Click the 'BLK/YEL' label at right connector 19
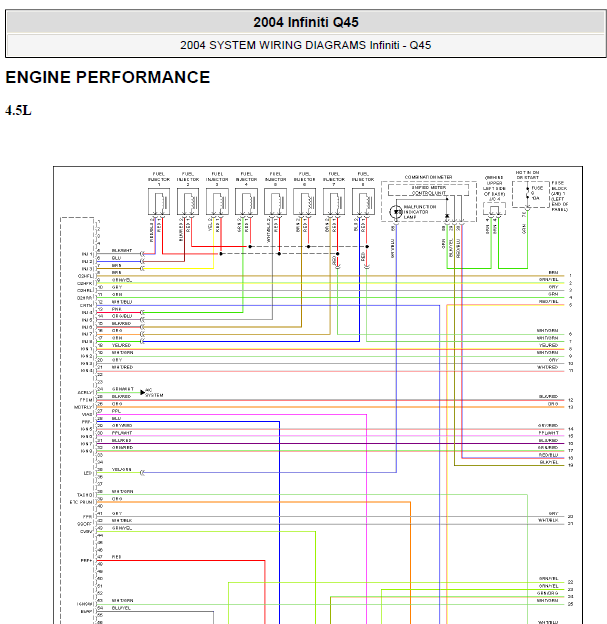607x624 pixels. tap(549, 462)
